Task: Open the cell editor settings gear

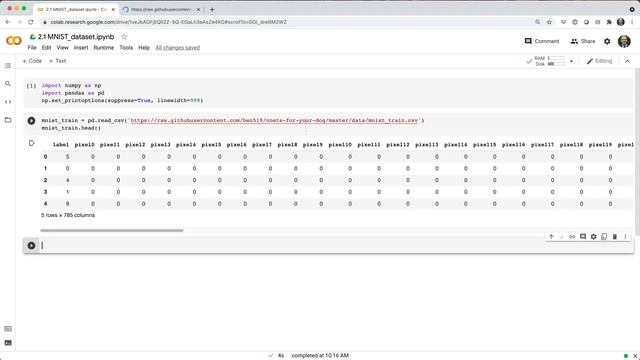Action: click(593, 237)
